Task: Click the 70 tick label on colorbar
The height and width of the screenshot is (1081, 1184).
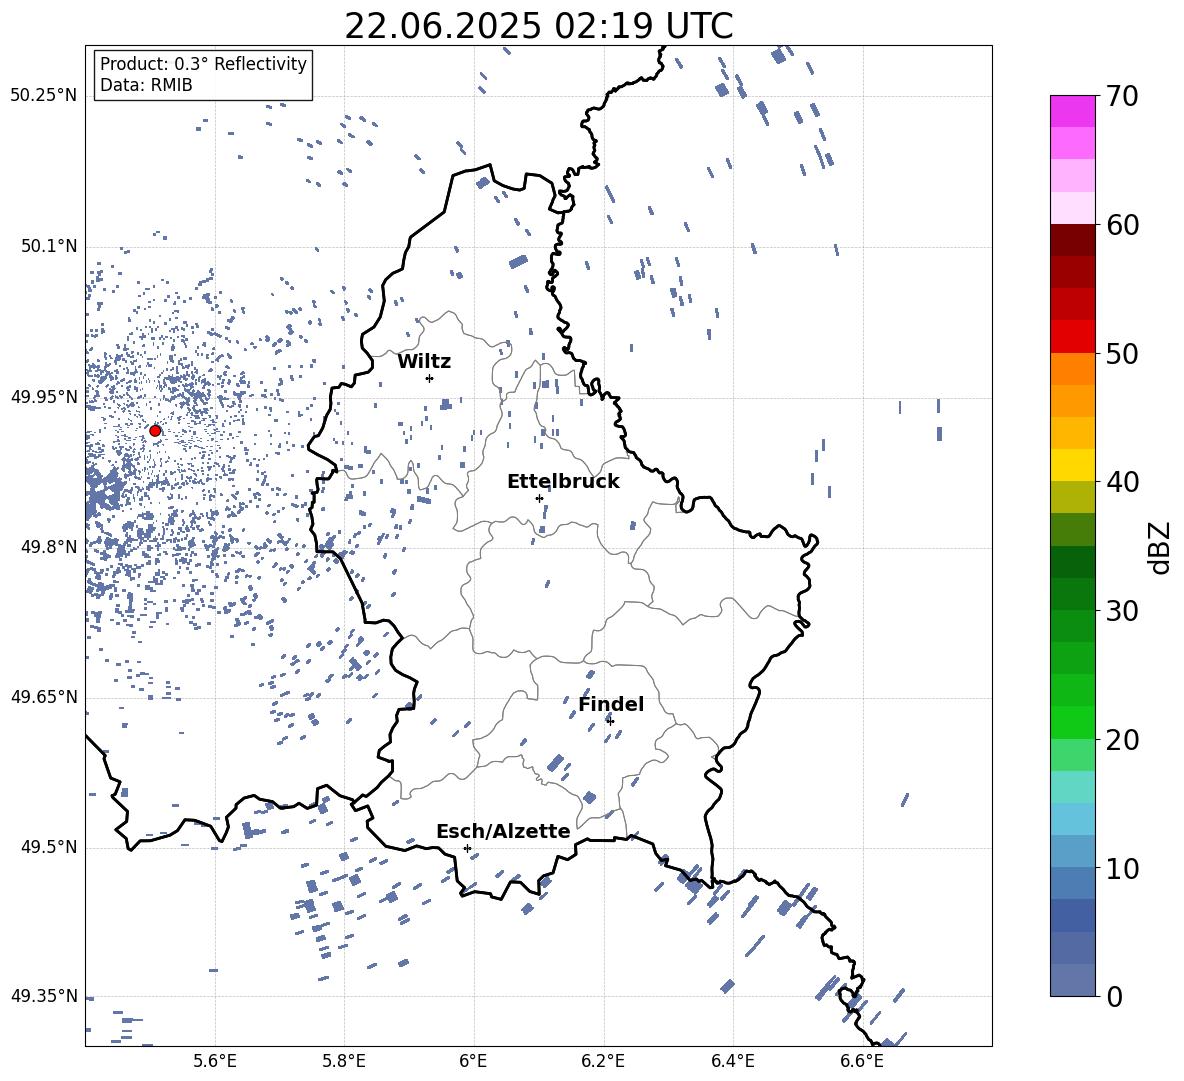Action: pos(1122,96)
